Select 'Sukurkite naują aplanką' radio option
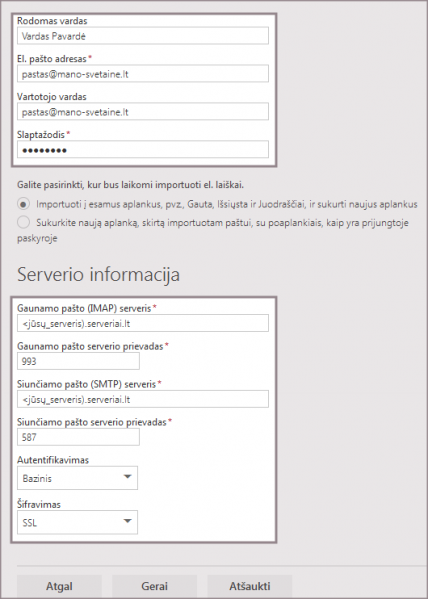428x599 pixels. (x=23, y=222)
